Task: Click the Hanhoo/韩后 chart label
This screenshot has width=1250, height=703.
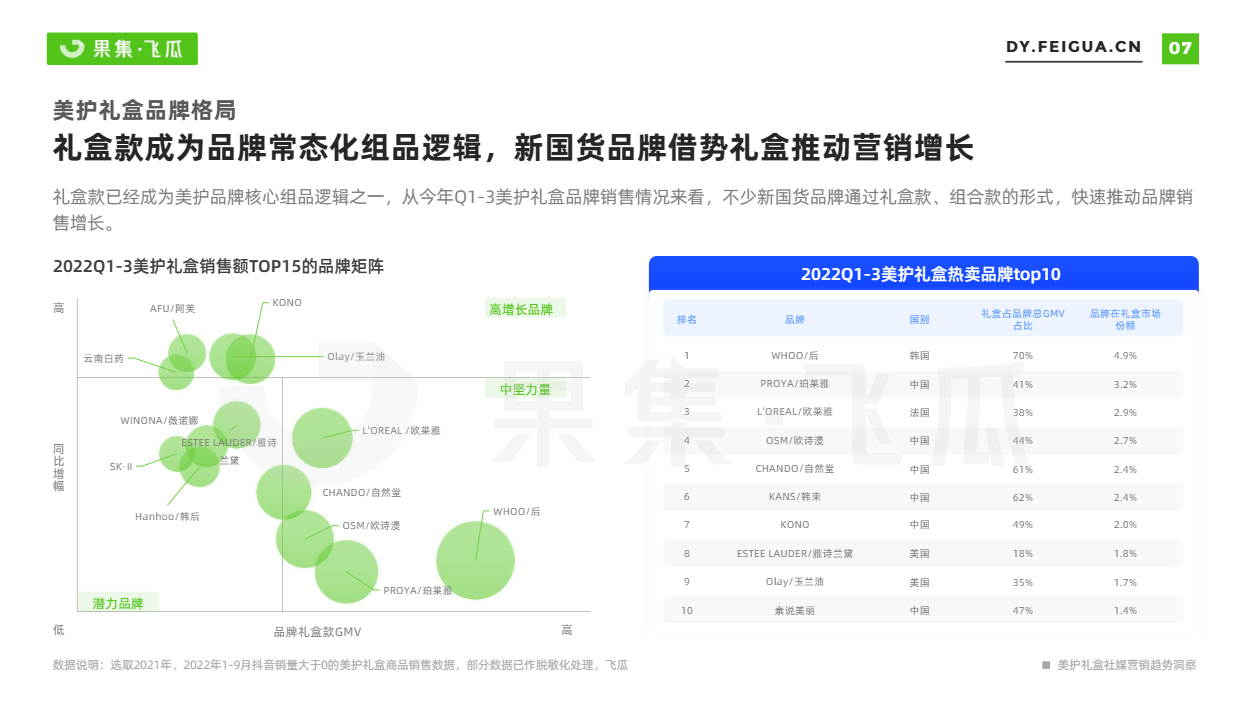Action: (x=167, y=517)
